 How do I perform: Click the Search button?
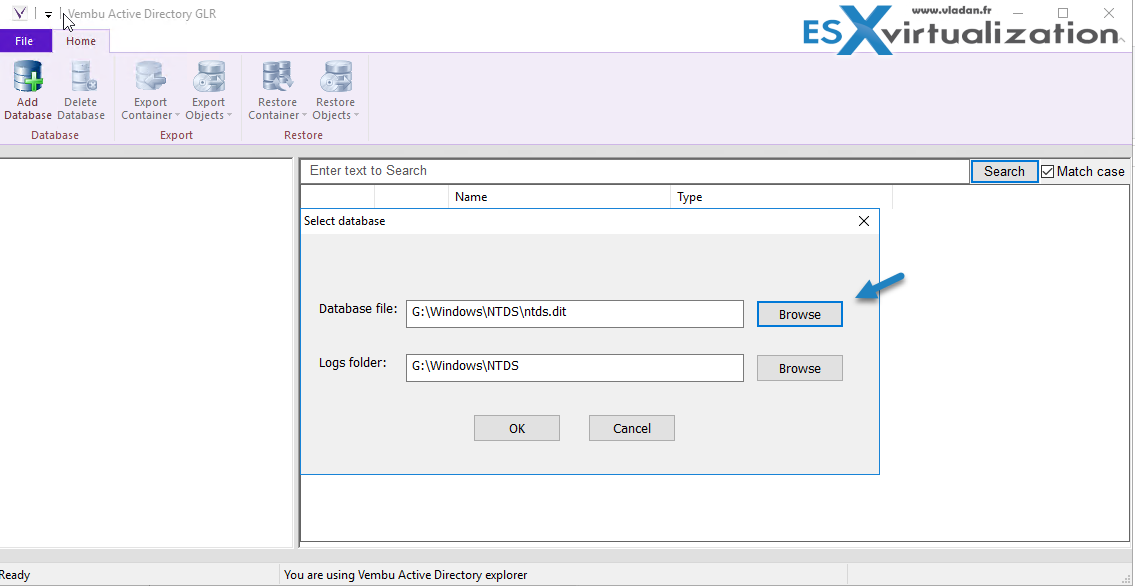pyautogui.click(x=1004, y=171)
